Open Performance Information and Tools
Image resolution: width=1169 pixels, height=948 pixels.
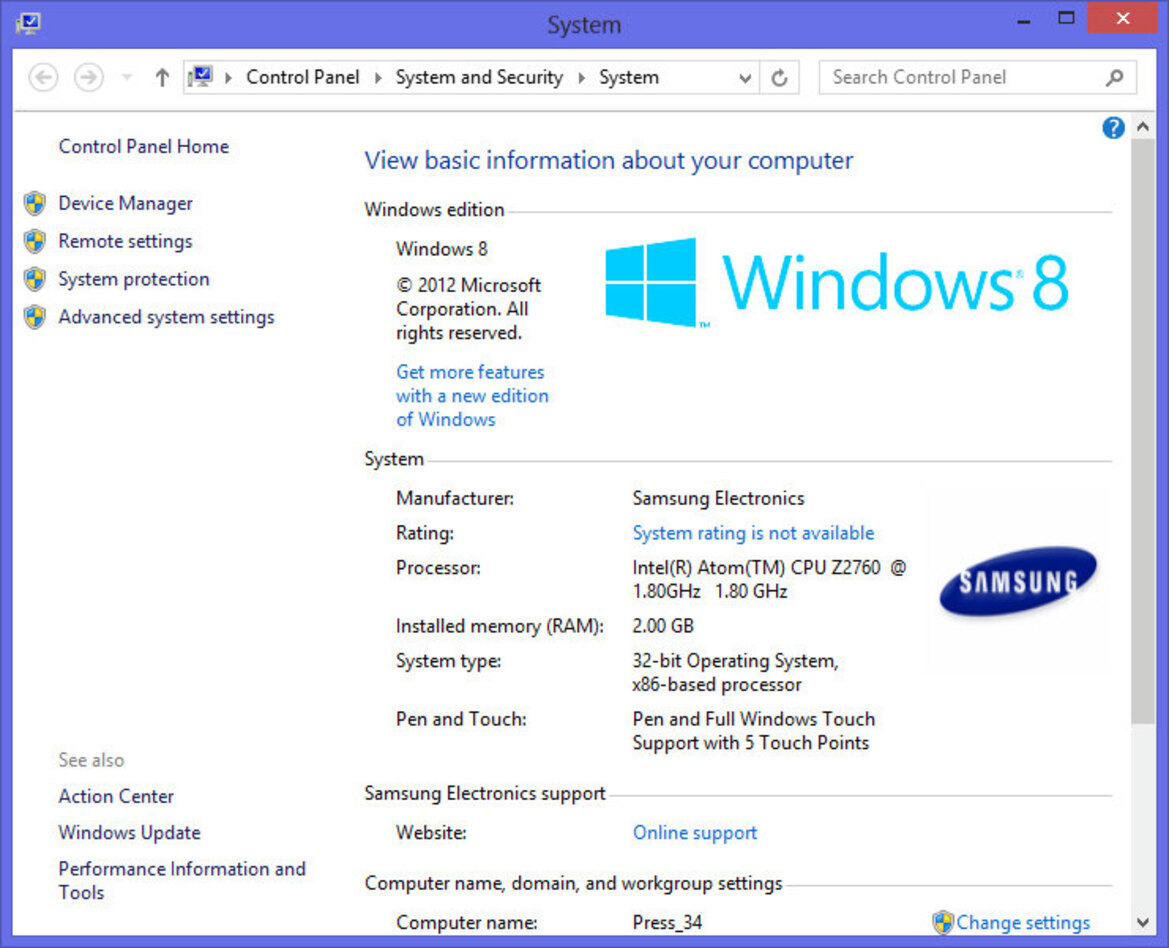click(x=182, y=881)
